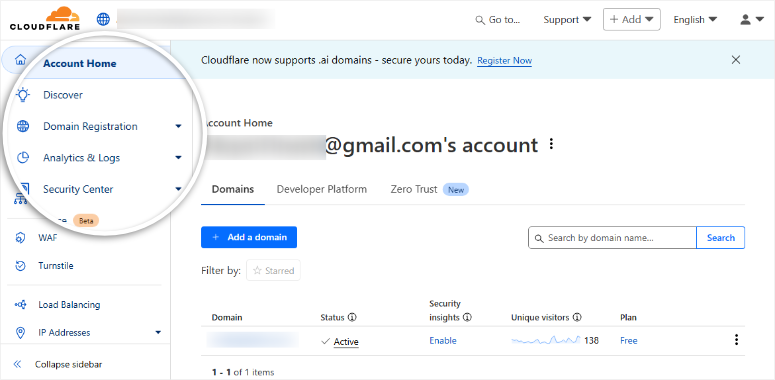Screen dimensions: 775x380
Task: Switch to the Domains tab
Action: [233, 189]
